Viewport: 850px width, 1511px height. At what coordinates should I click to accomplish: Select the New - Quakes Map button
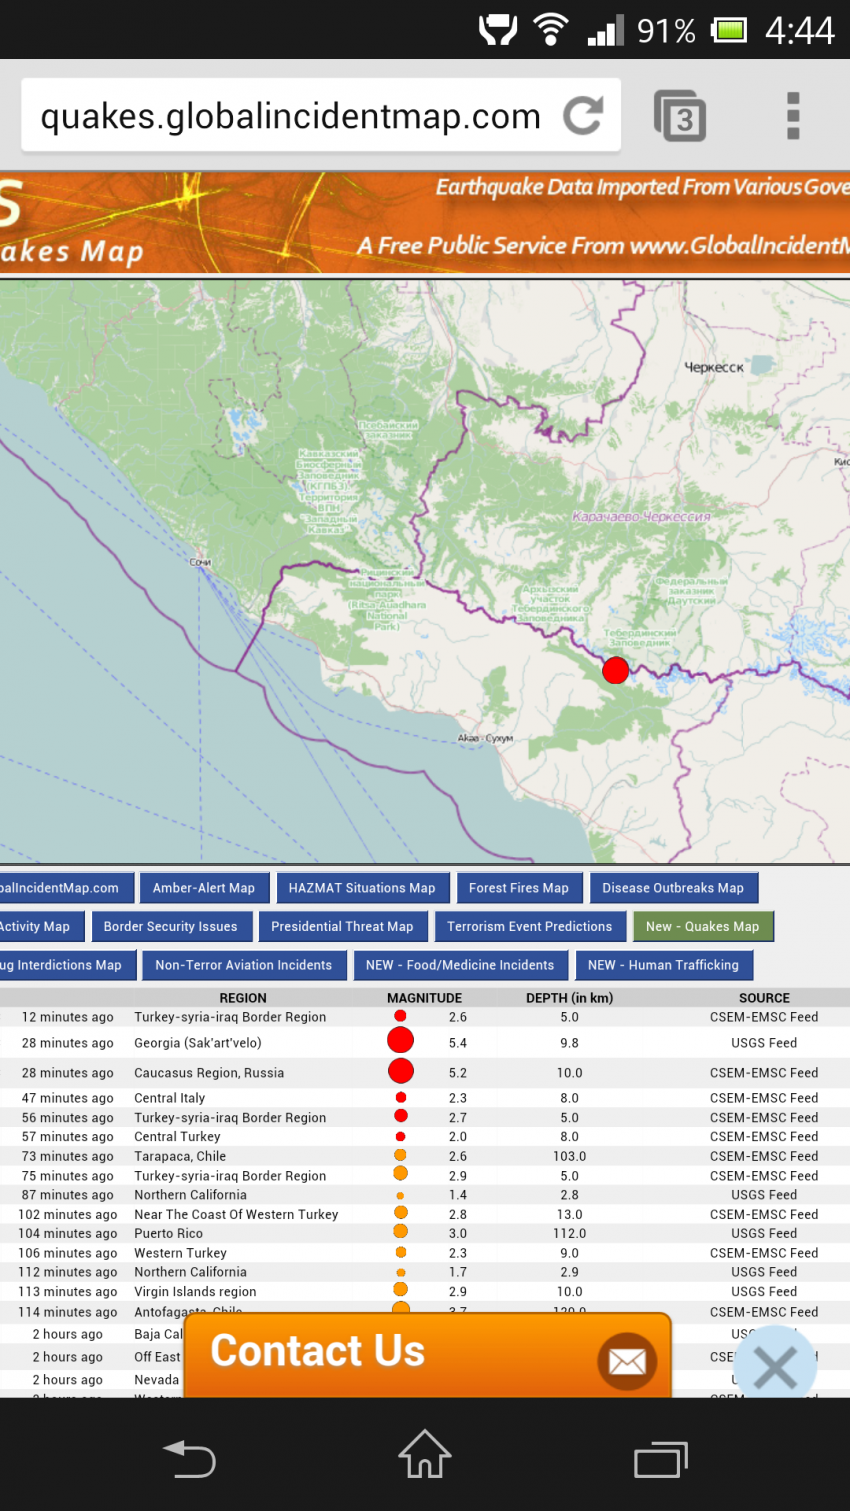(x=702, y=926)
